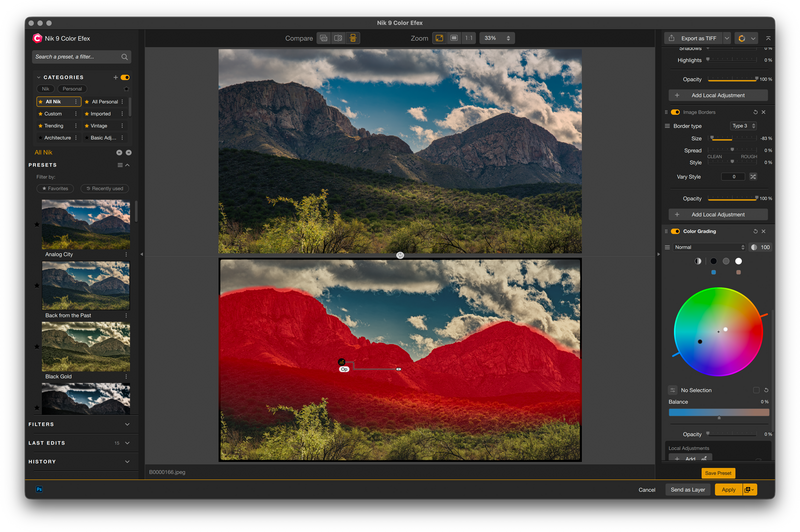This screenshot has width=800, height=532.
Task: Switch presets to list view icon
Action: tap(120, 165)
